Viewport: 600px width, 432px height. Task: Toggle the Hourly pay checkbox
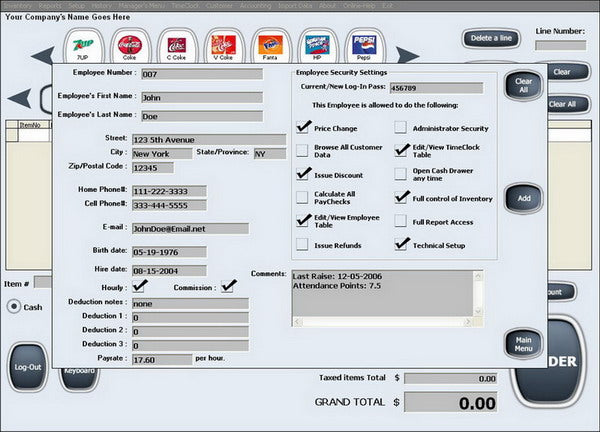click(x=138, y=287)
